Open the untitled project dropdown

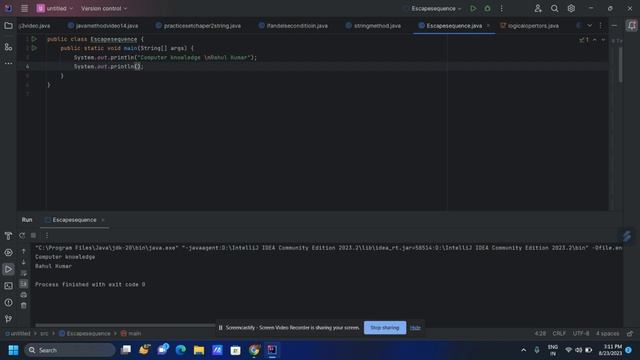point(55,8)
